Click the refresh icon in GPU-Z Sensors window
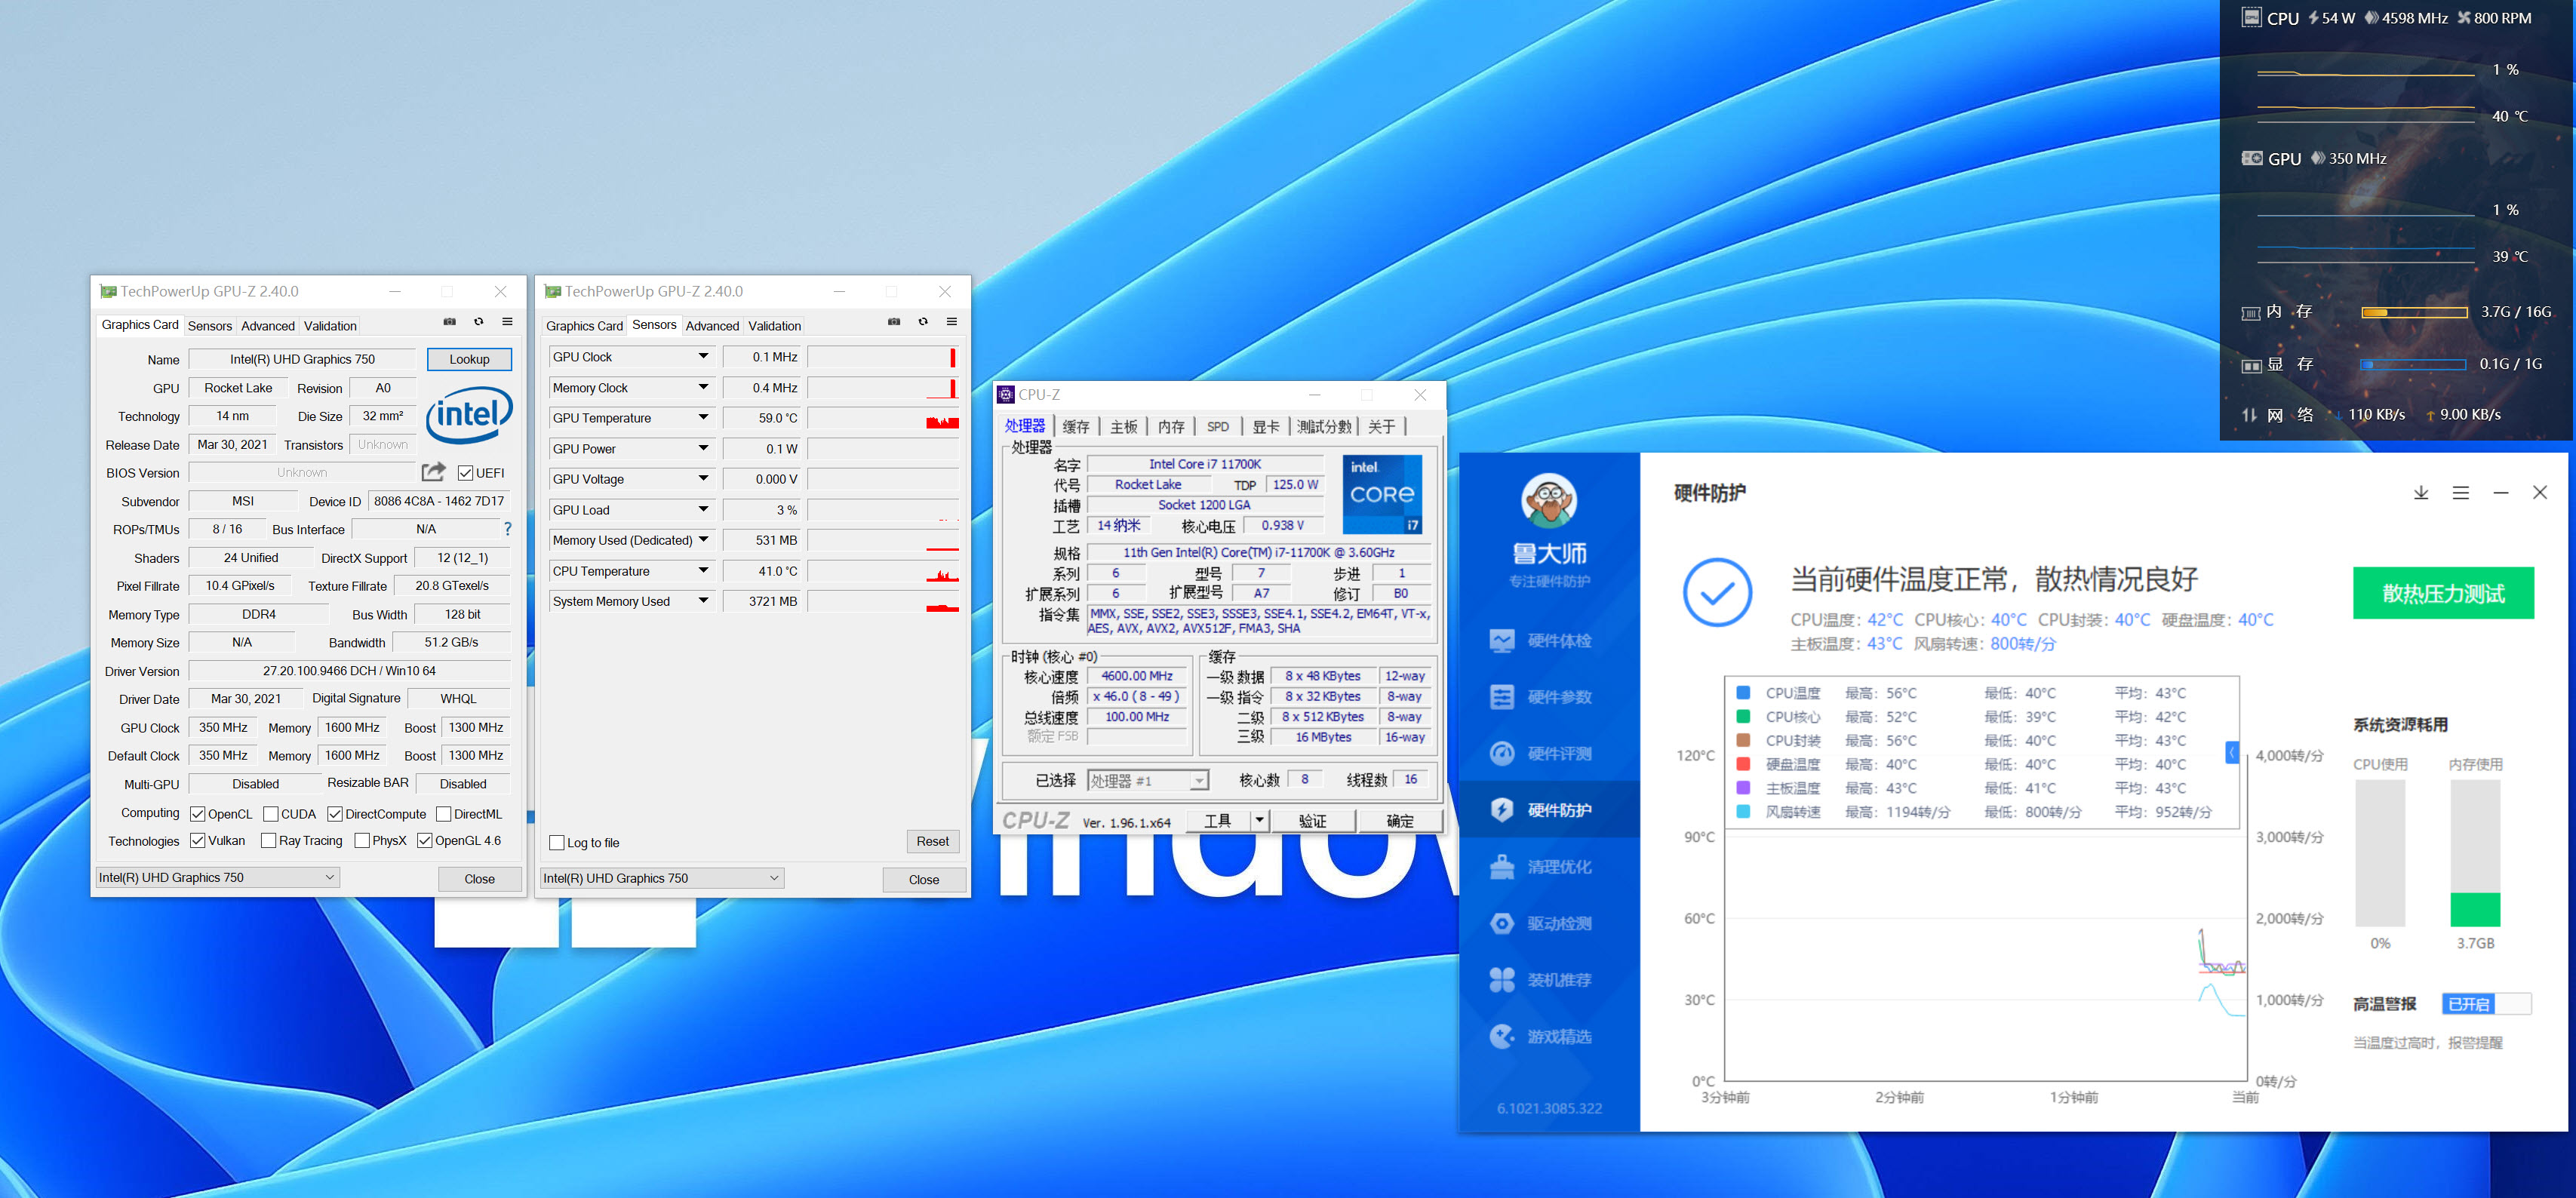Viewport: 2576px width, 1198px height. 922,321
